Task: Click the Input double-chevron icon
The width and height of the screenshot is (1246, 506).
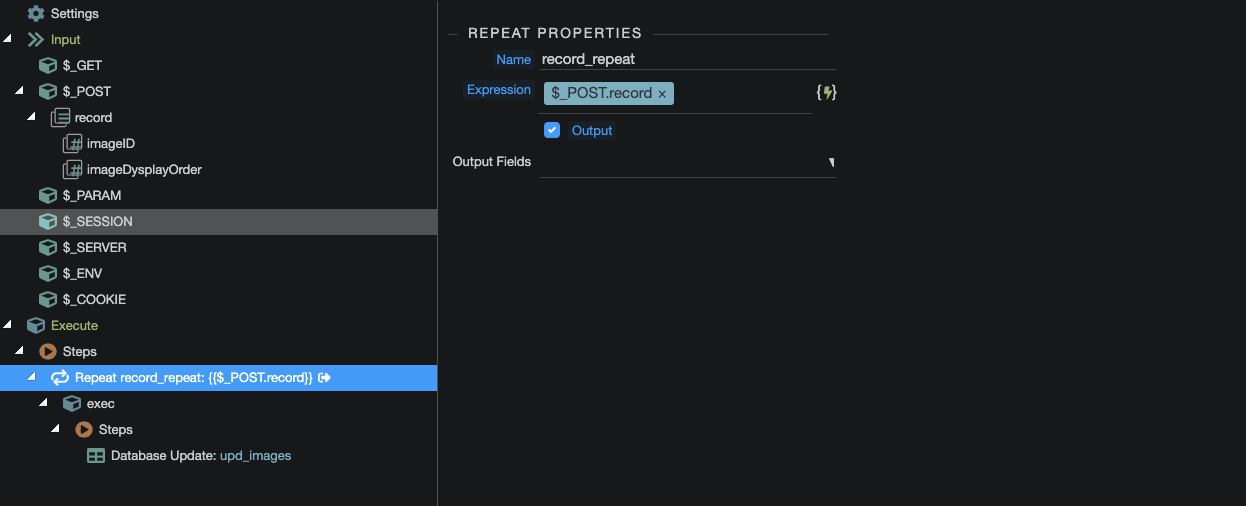Action: [x=36, y=40]
